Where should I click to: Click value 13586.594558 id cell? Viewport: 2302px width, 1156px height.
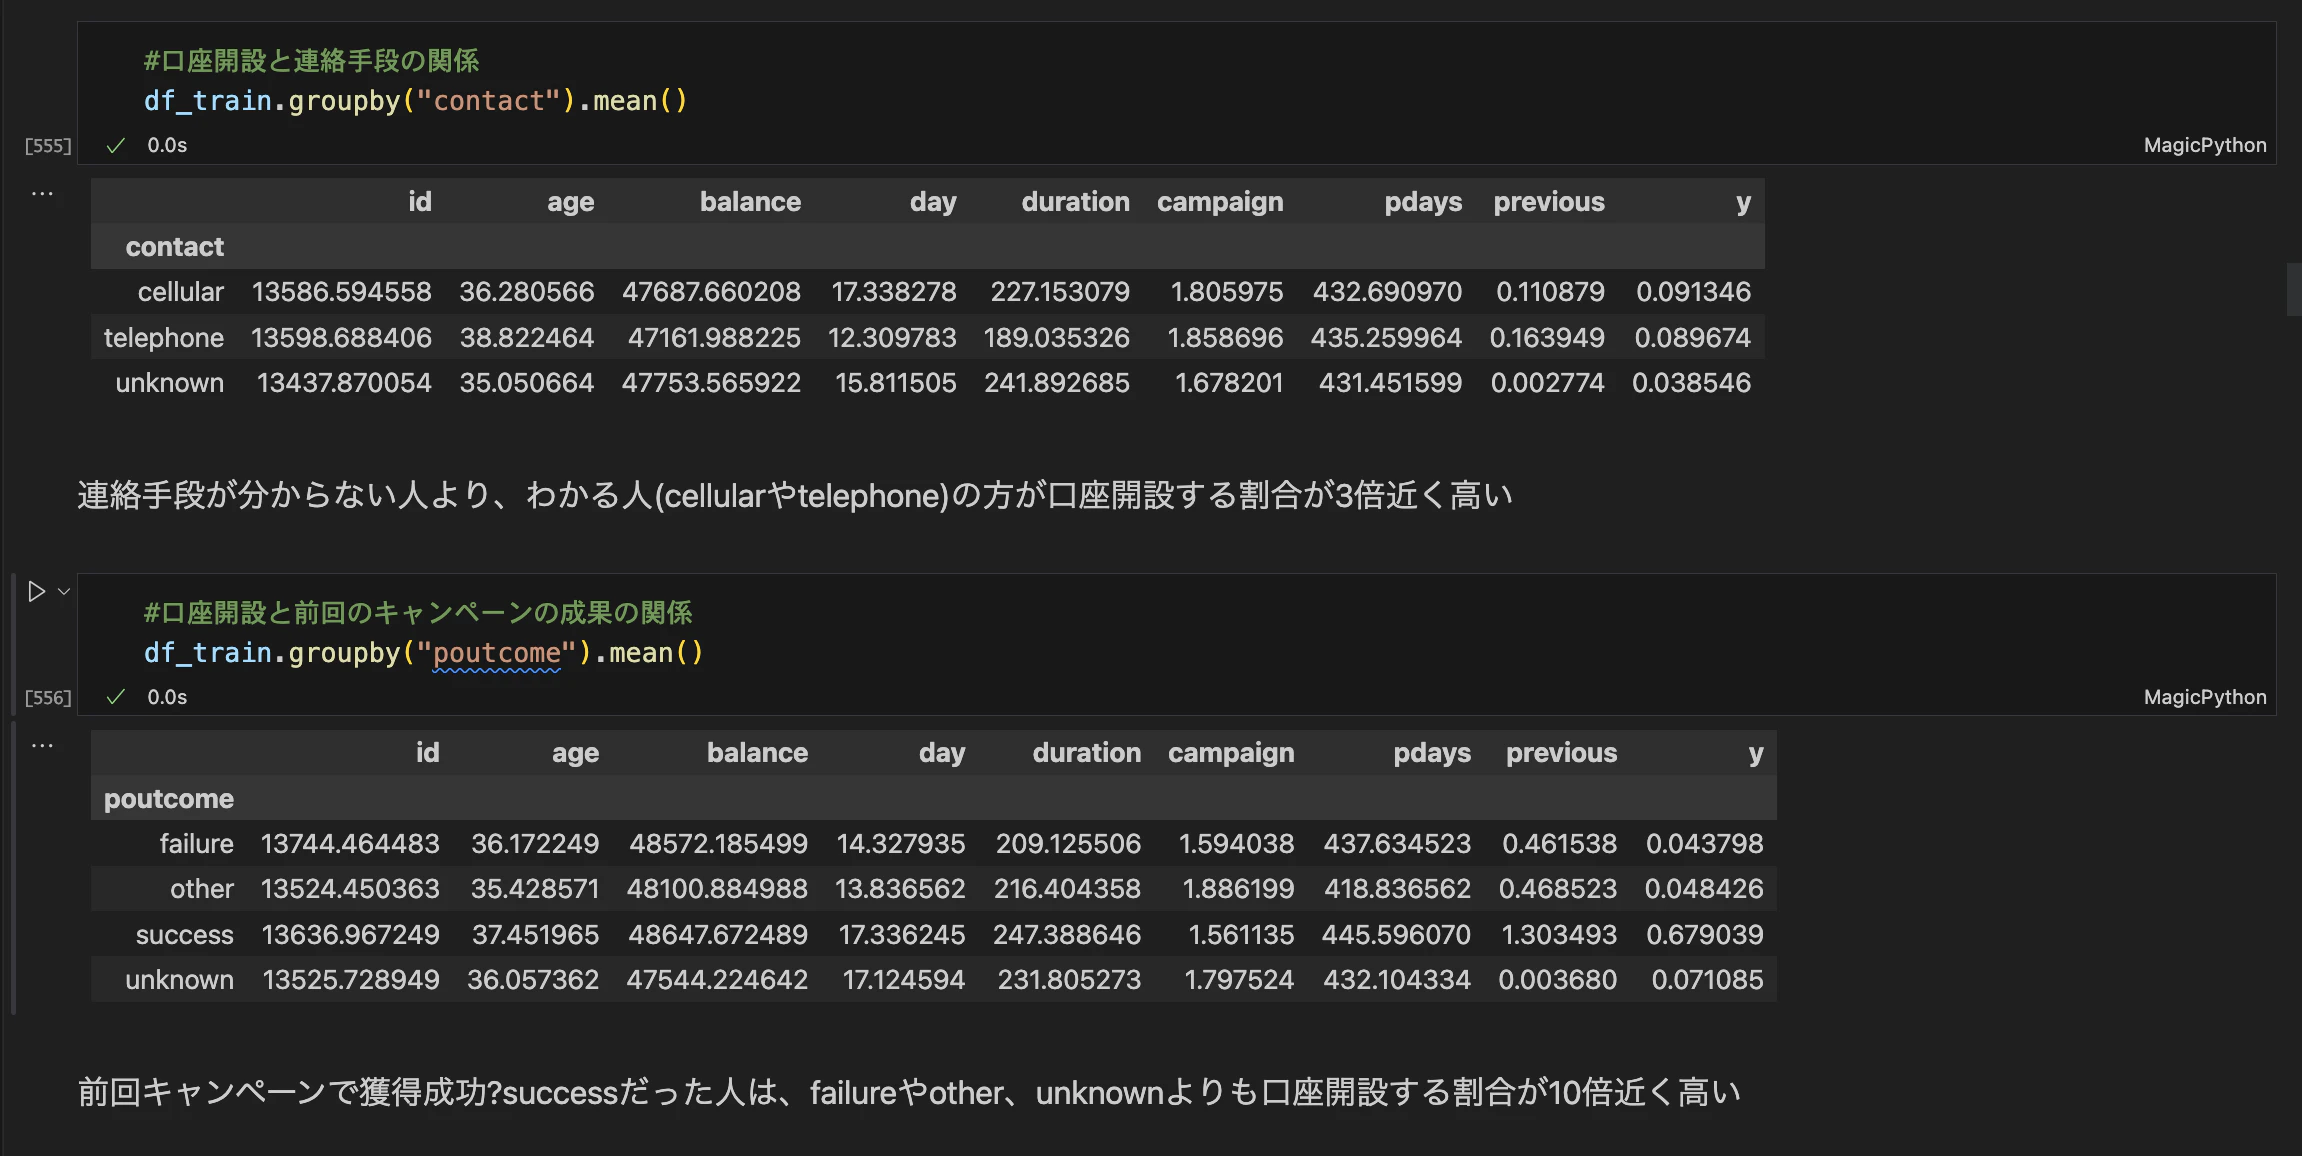pyautogui.click(x=341, y=292)
